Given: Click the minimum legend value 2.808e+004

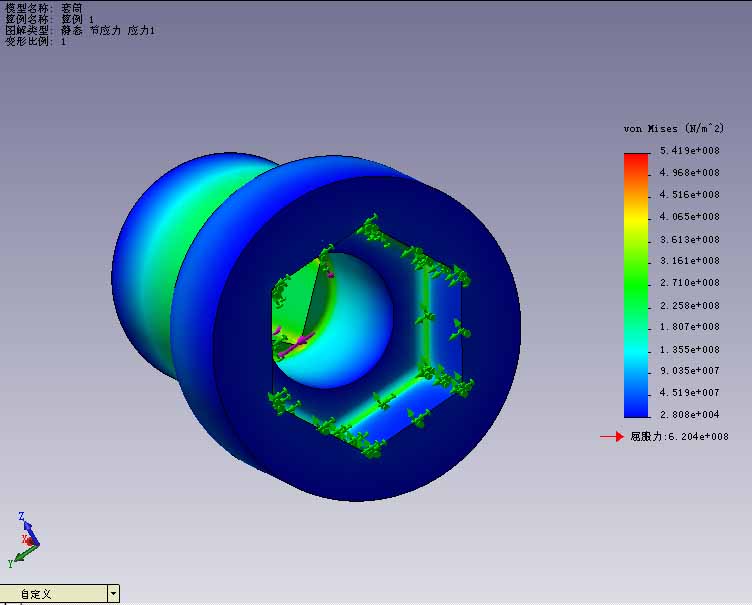Looking at the screenshot, I should click(x=690, y=415).
